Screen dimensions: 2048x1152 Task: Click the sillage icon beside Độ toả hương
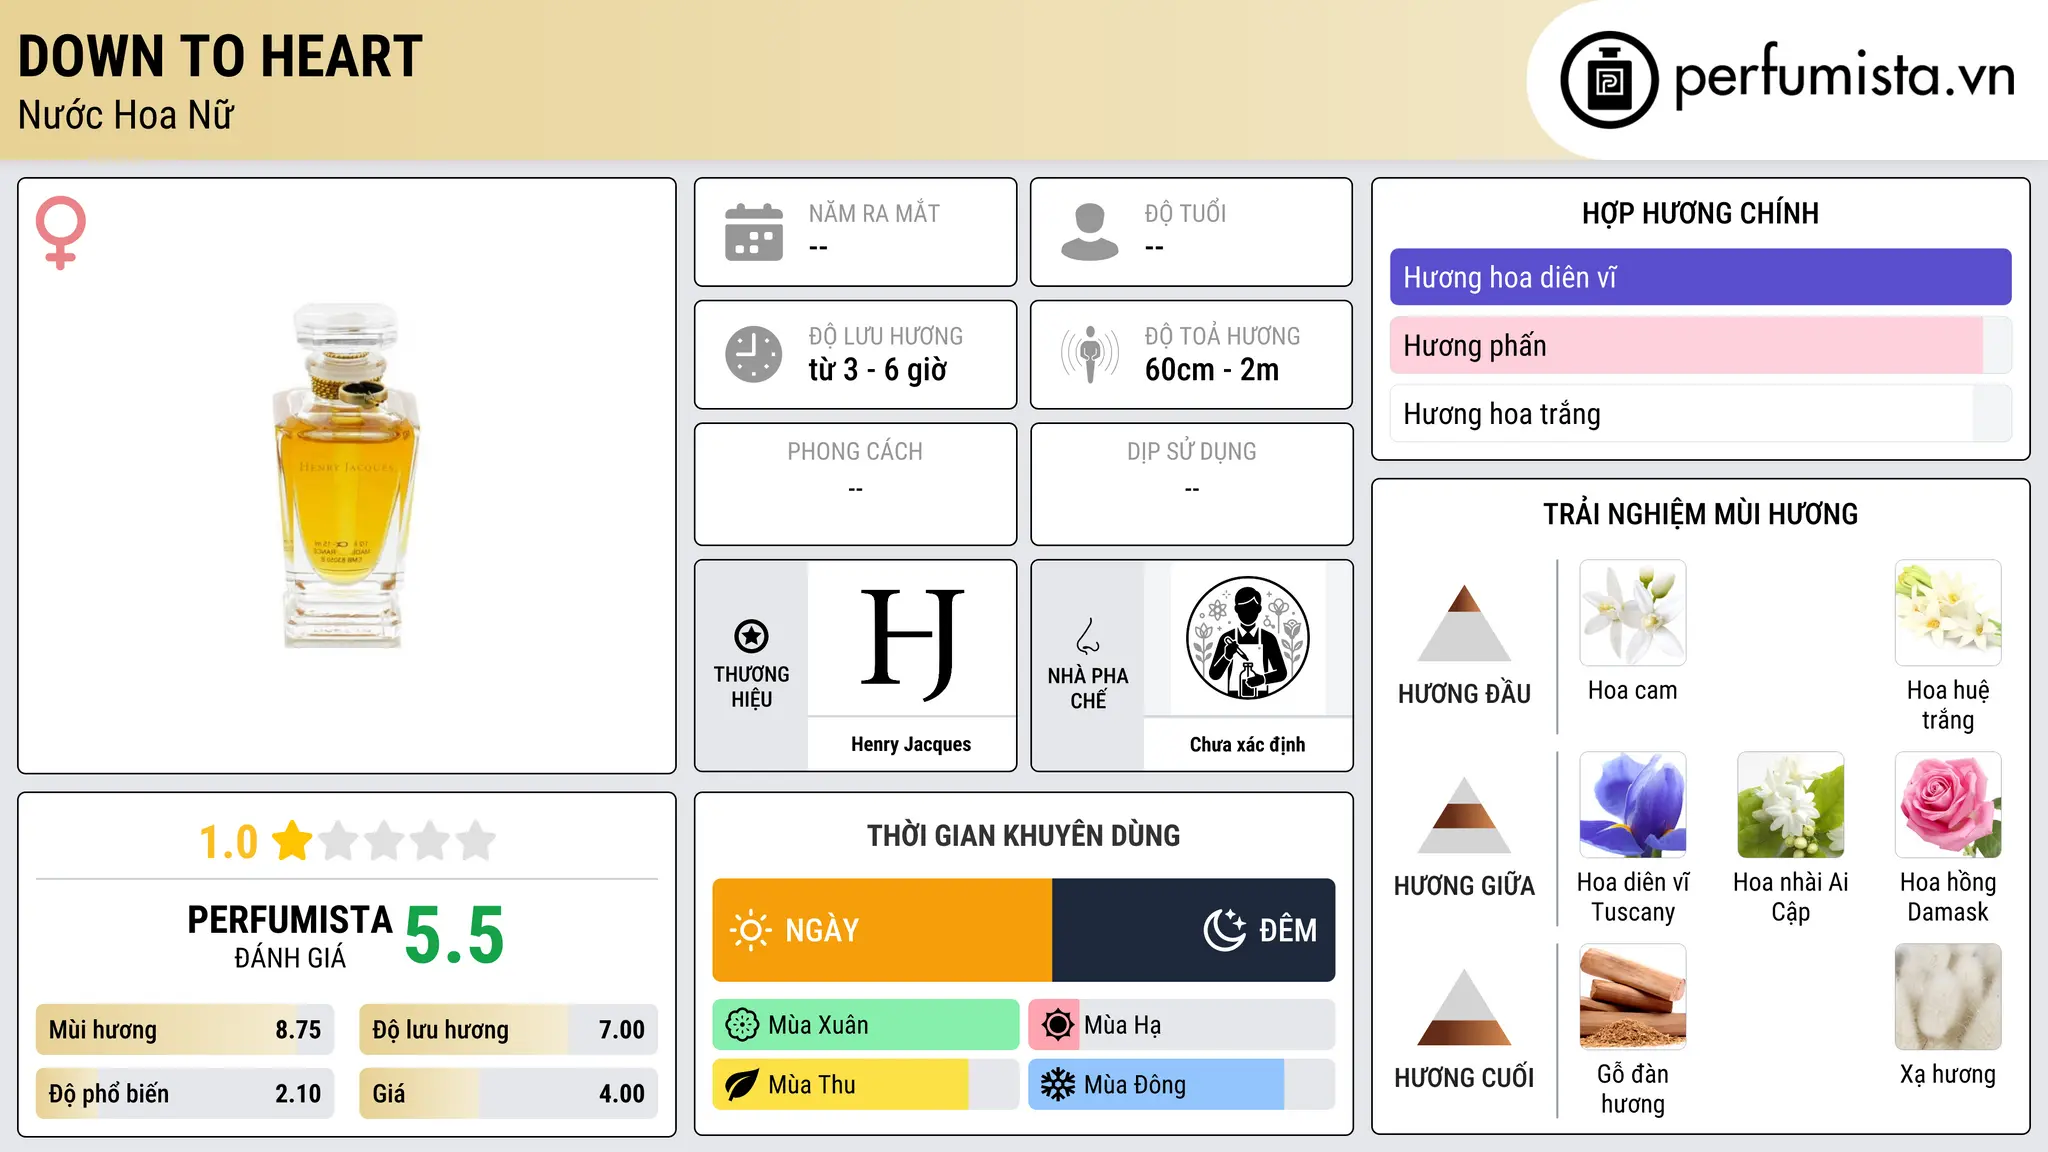(1090, 354)
